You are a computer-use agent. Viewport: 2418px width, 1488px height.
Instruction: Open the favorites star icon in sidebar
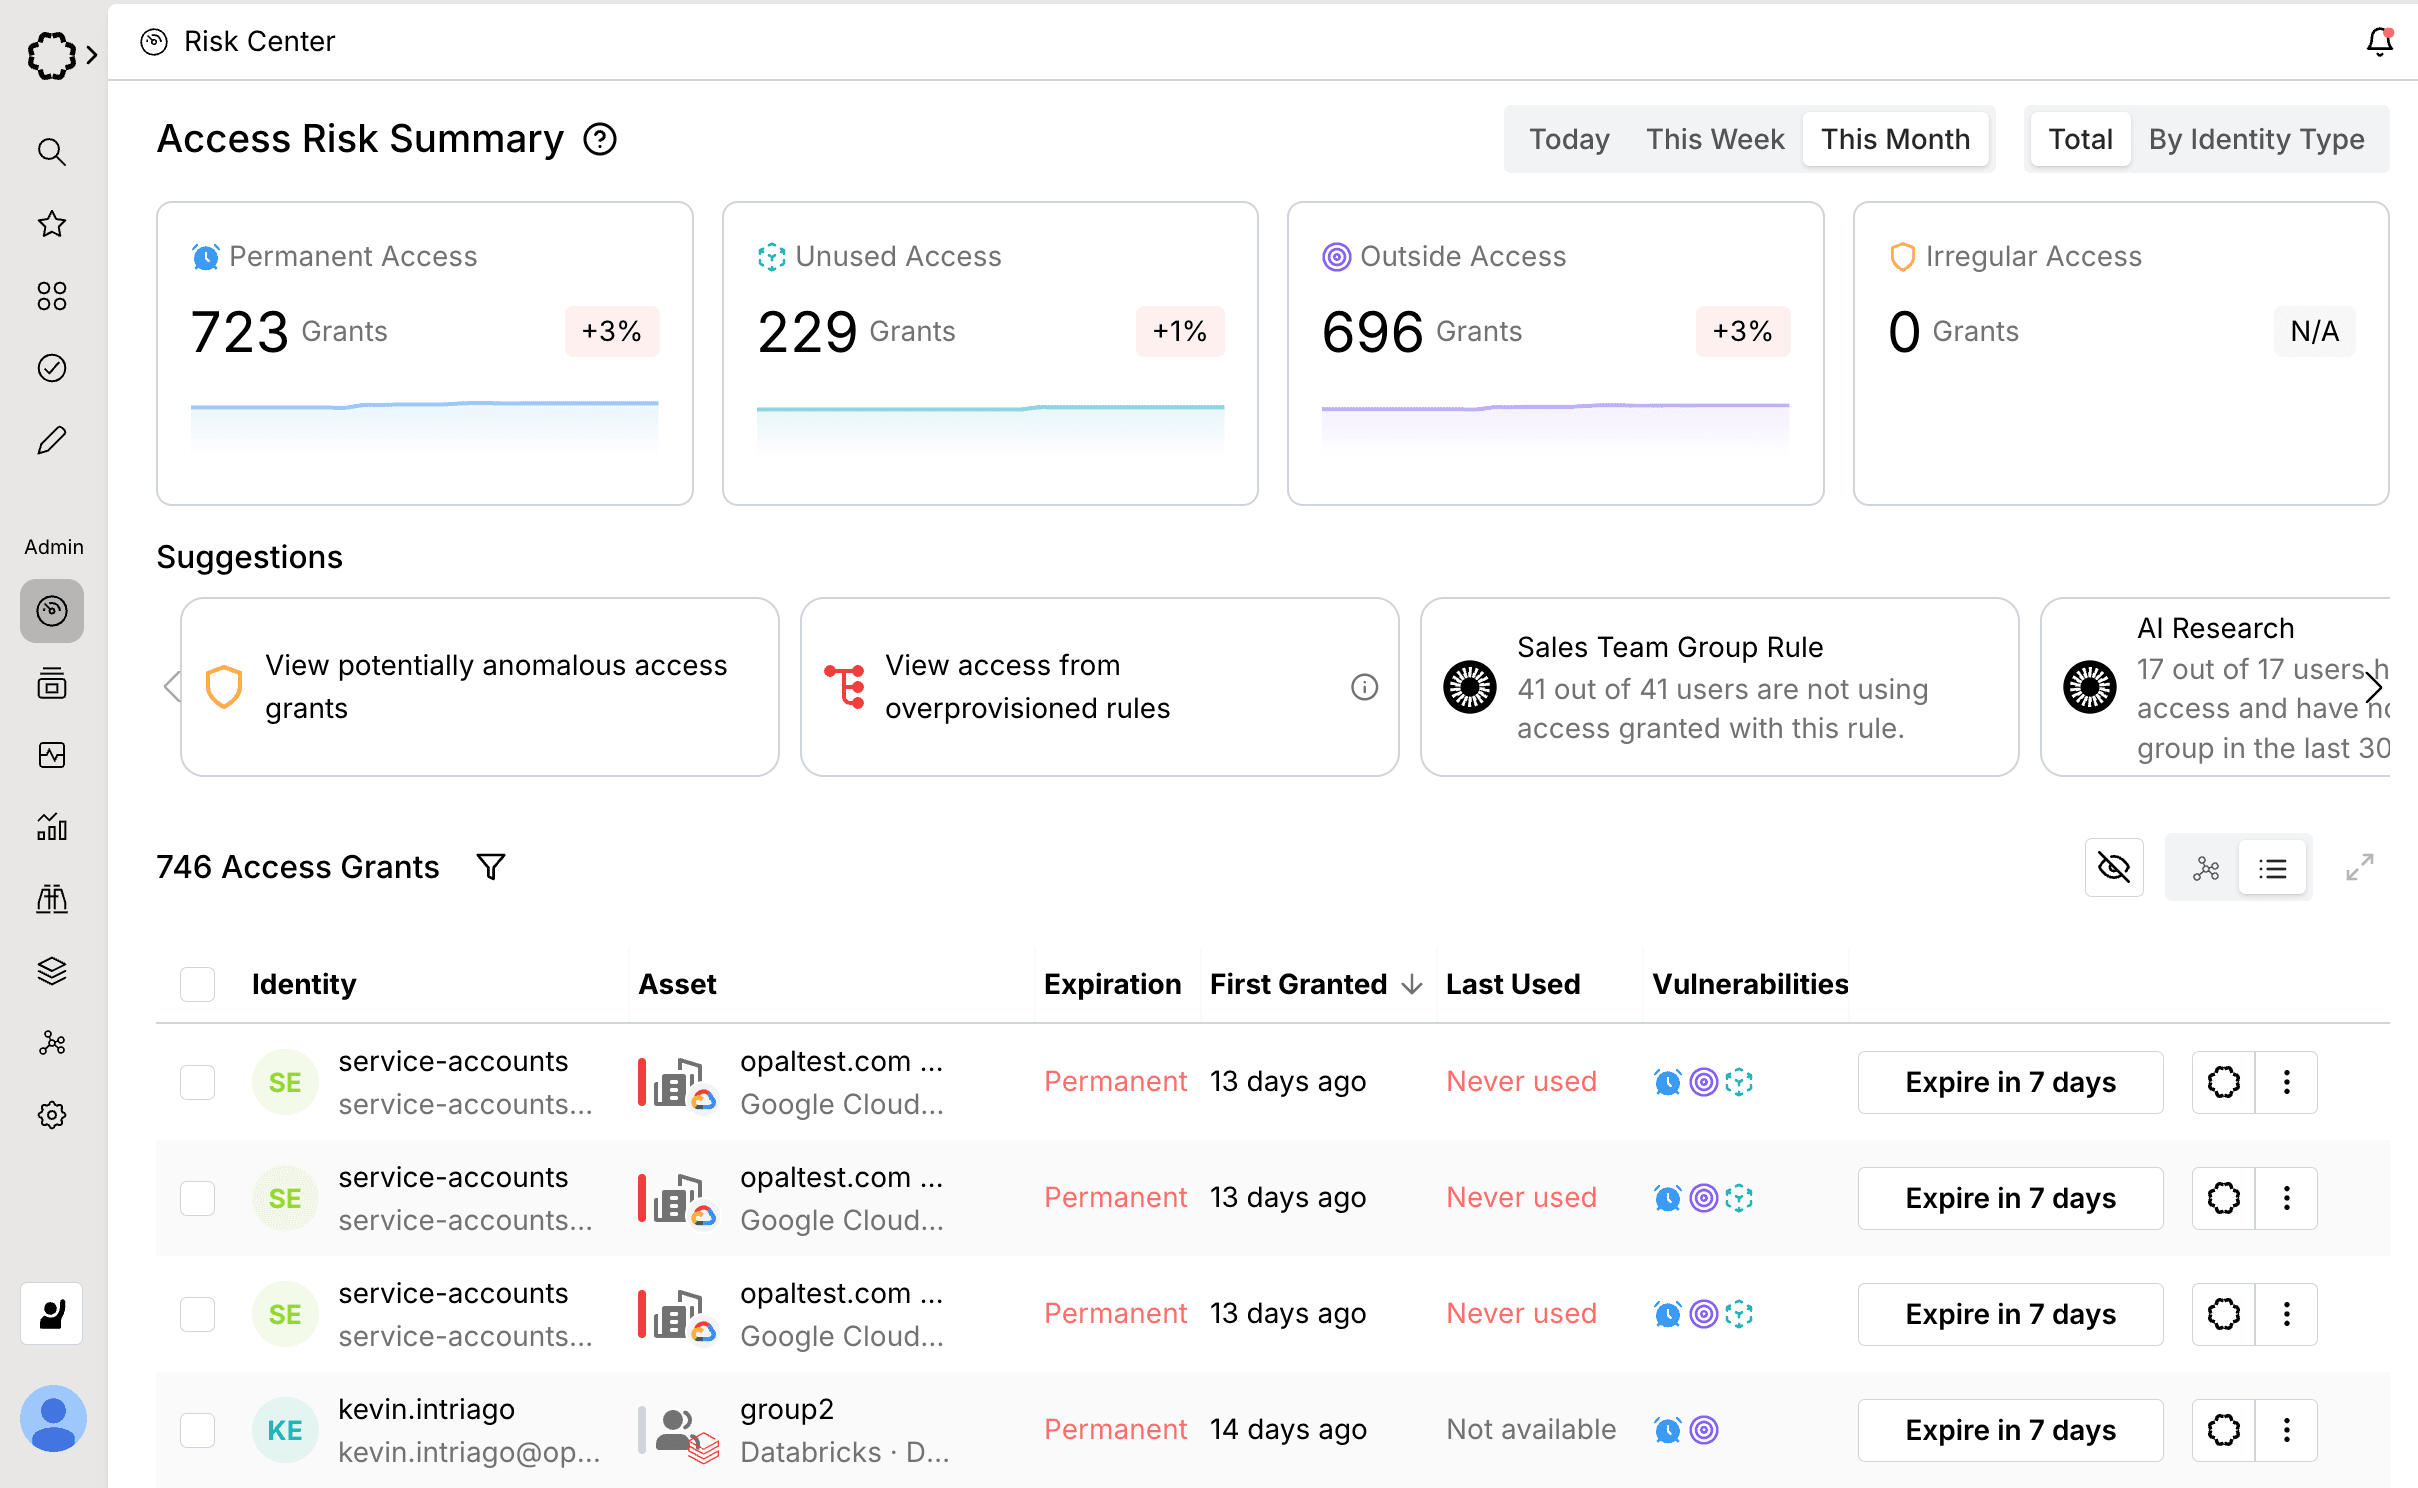coord(52,224)
